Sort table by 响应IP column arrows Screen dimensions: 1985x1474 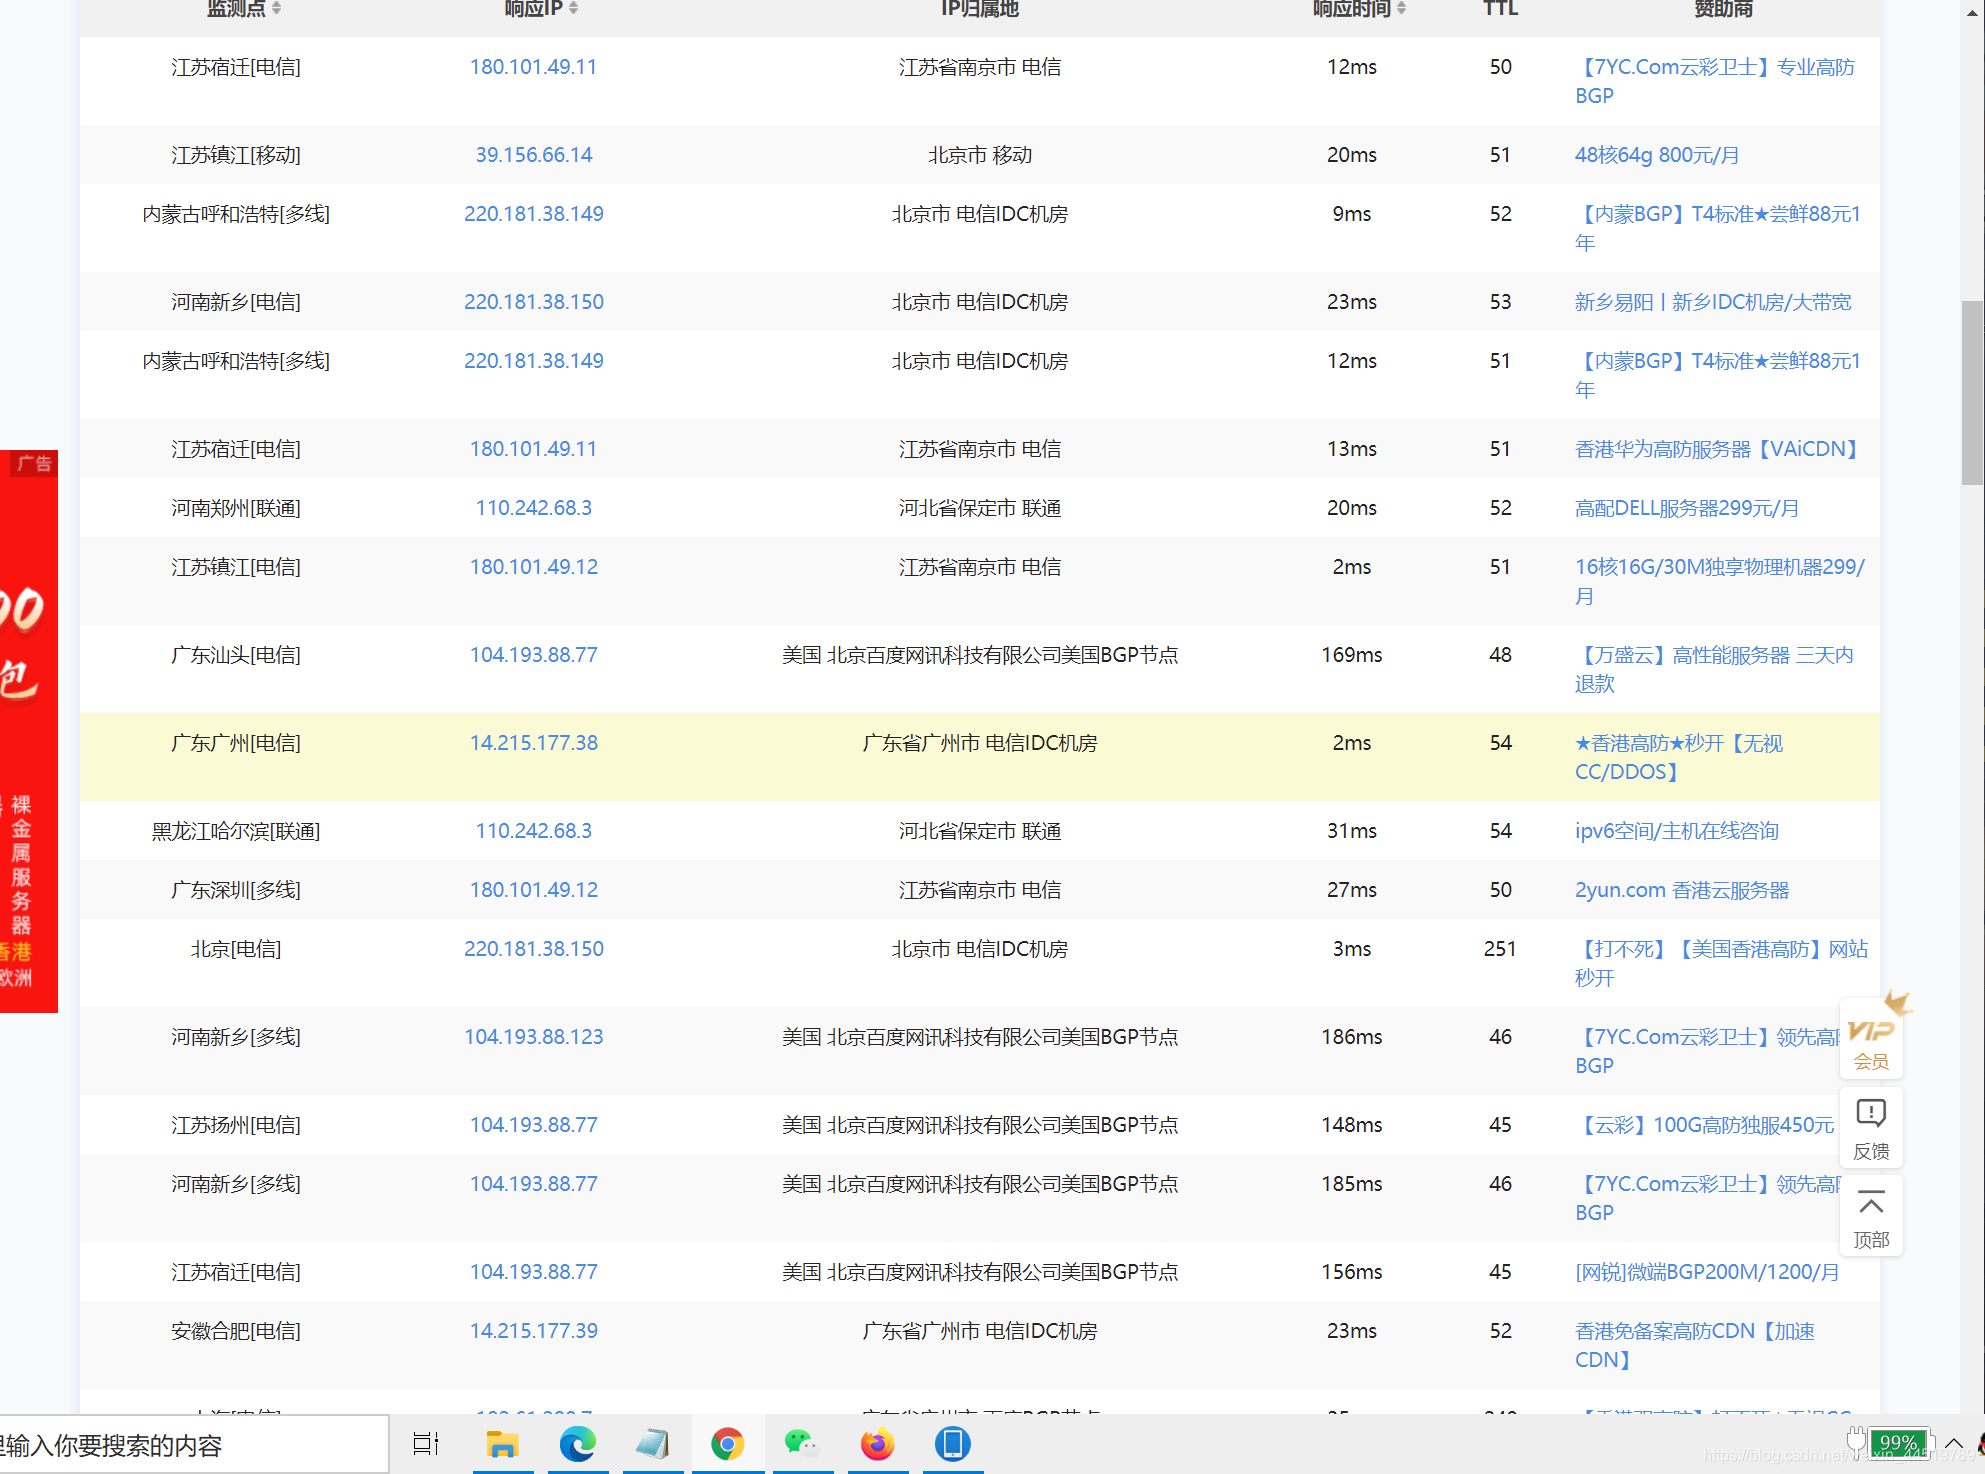pos(573,8)
